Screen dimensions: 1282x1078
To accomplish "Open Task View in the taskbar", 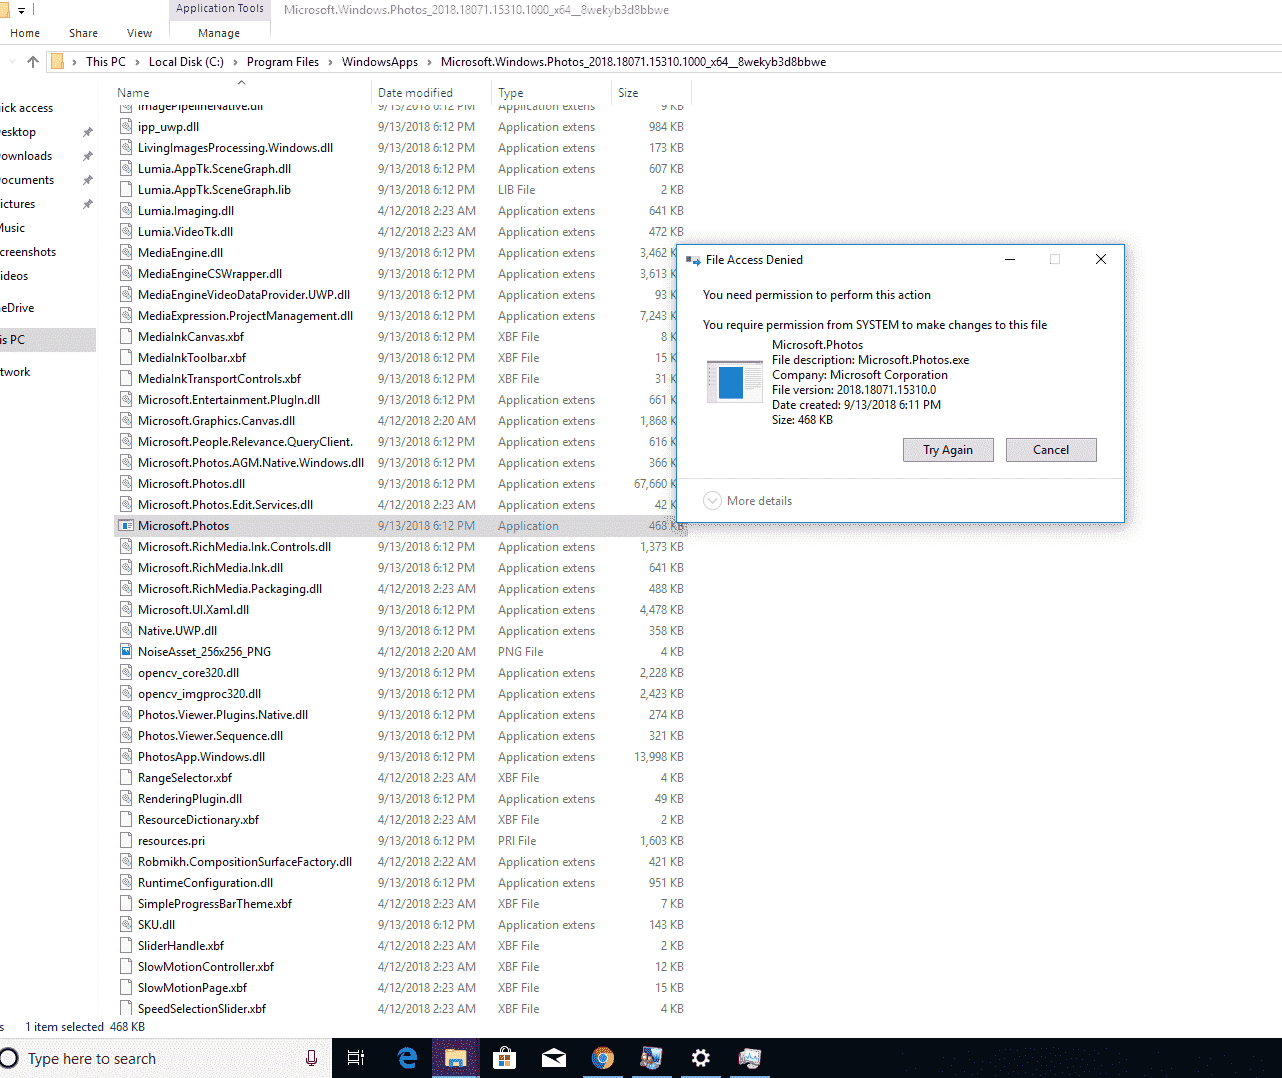I will (355, 1058).
